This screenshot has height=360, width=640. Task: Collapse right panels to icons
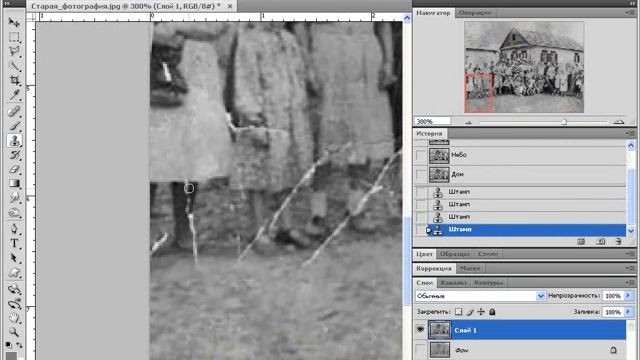633,3
